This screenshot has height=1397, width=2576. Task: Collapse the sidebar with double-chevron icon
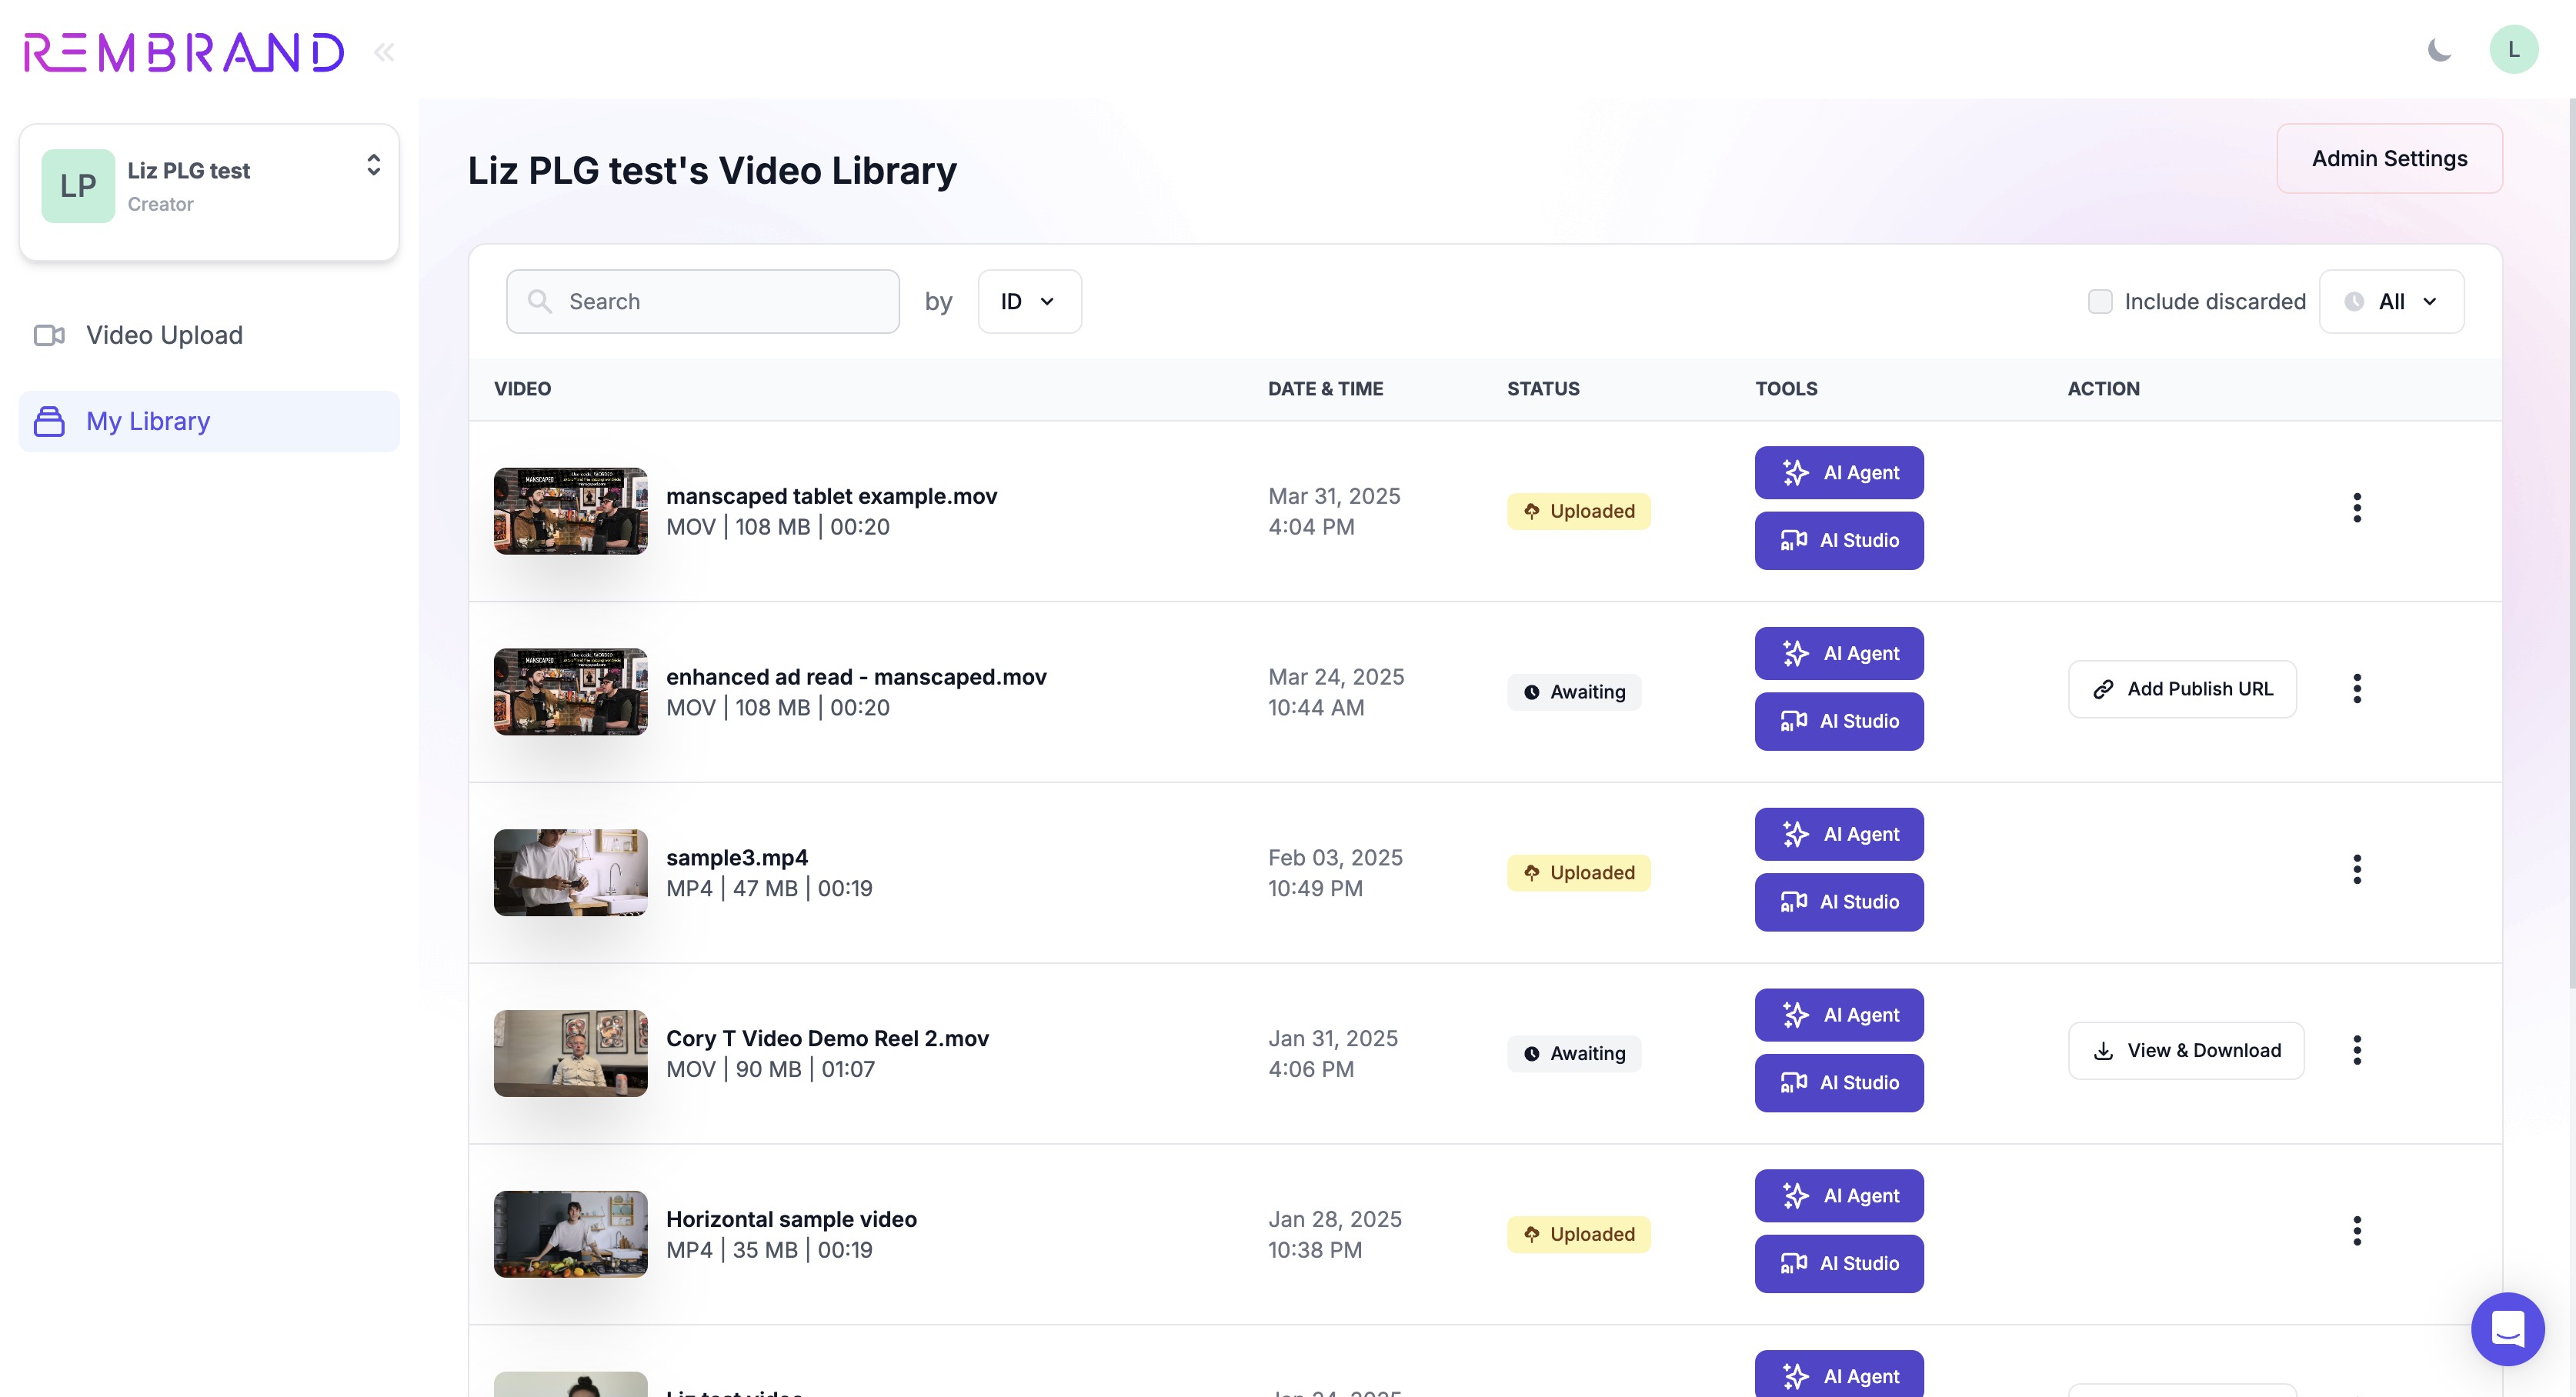tap(384, 52)
